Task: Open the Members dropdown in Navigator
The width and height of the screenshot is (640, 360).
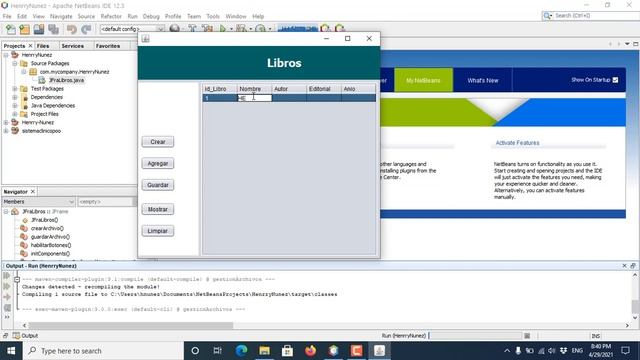Action: point(38,202)
